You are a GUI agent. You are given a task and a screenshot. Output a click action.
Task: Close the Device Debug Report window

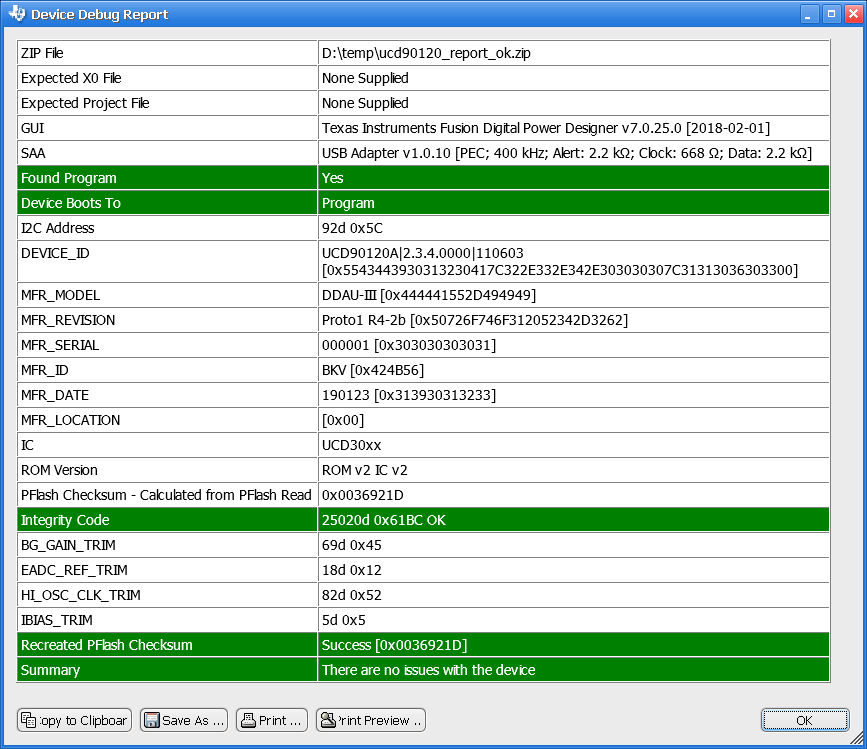(x=854, y=14)
